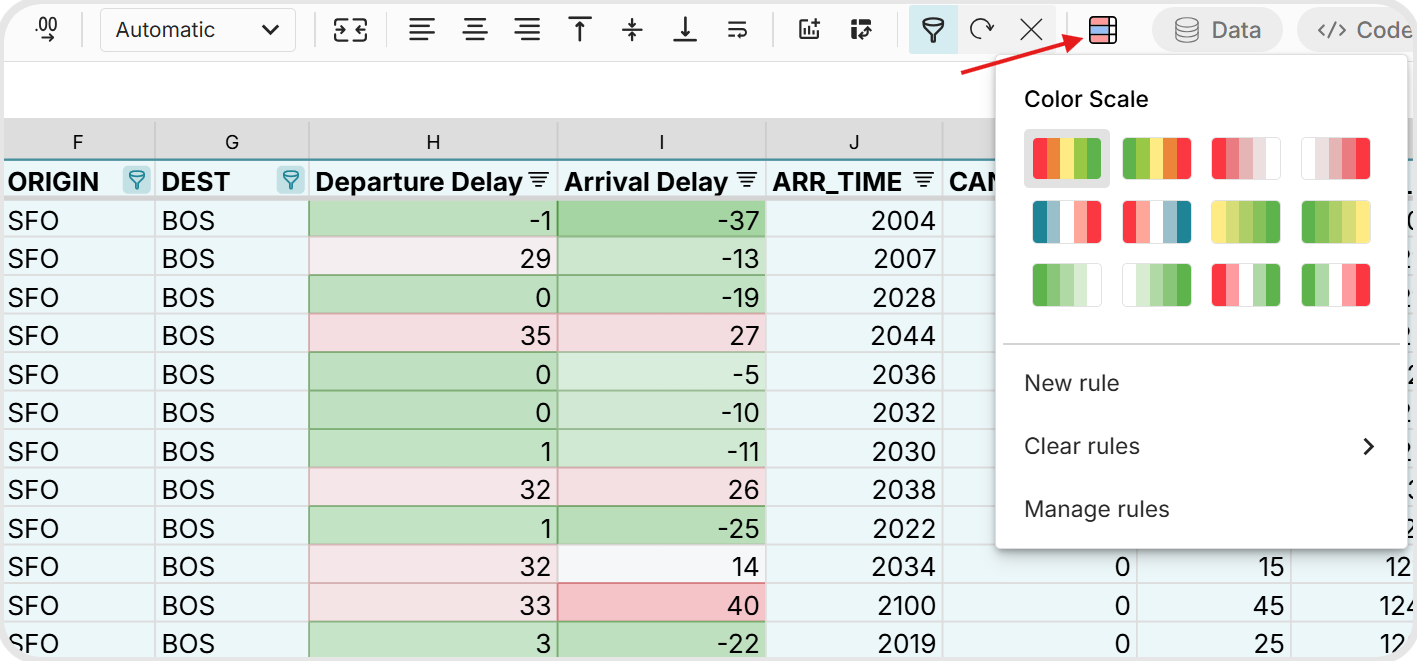Viewport: 1417px width, 661px height.
Task: Select the blue-white-red color scale swatch
Action: (1067, 221)
